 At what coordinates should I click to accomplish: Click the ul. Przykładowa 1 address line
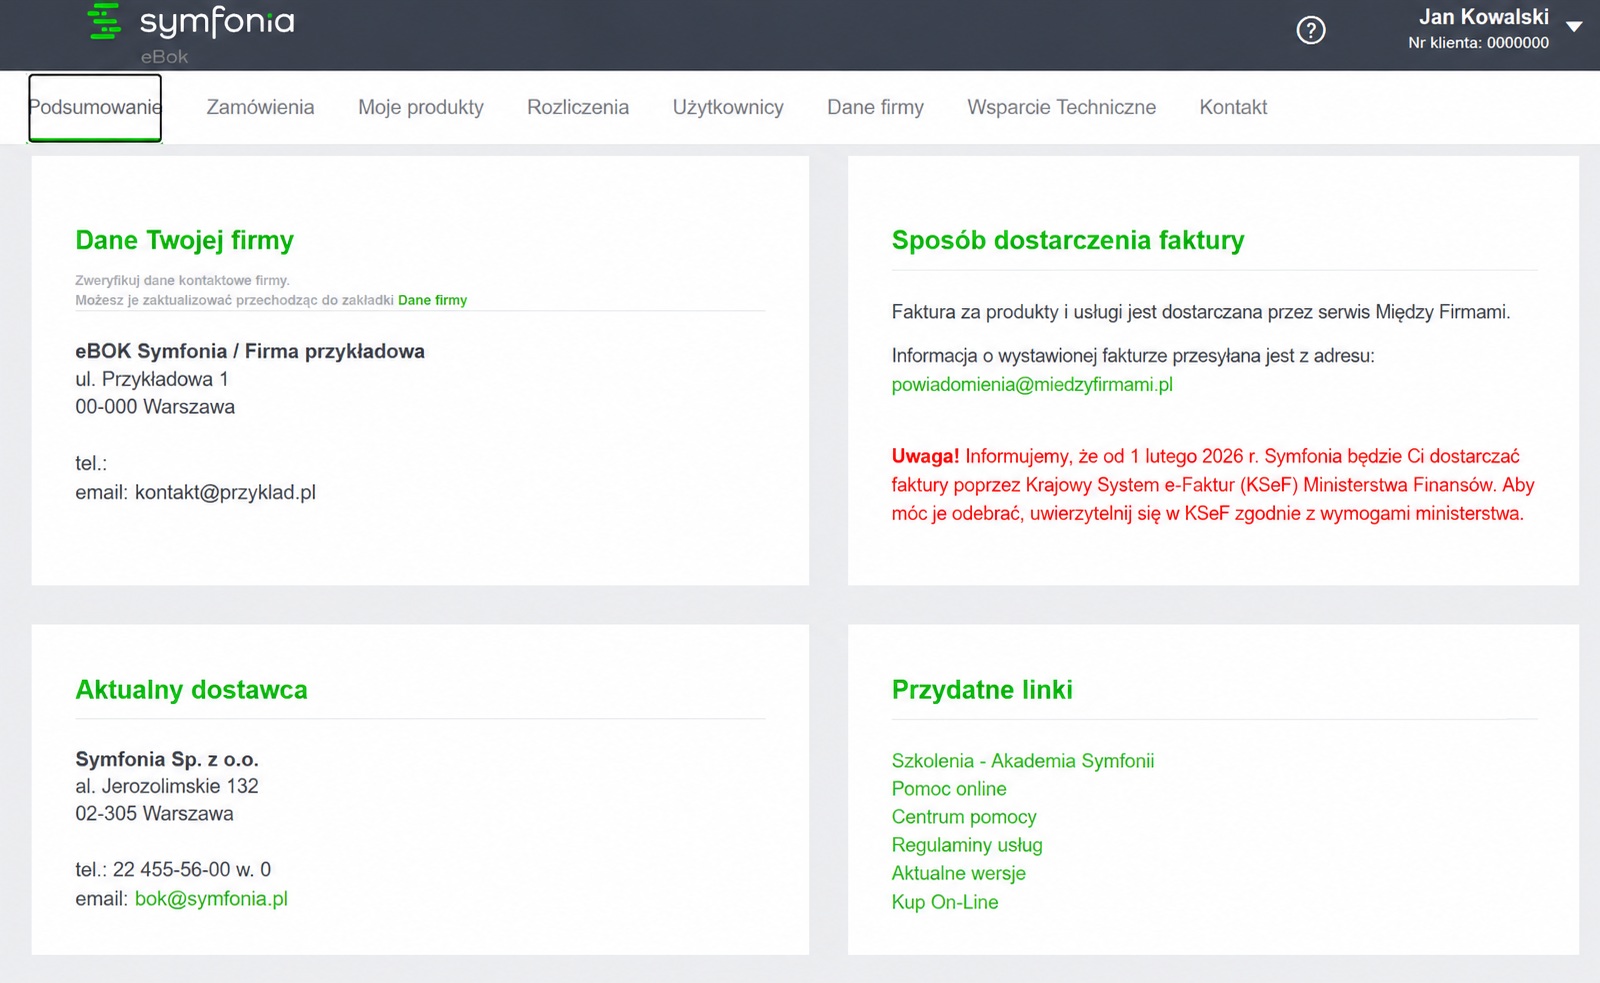(x=152, y=379)
